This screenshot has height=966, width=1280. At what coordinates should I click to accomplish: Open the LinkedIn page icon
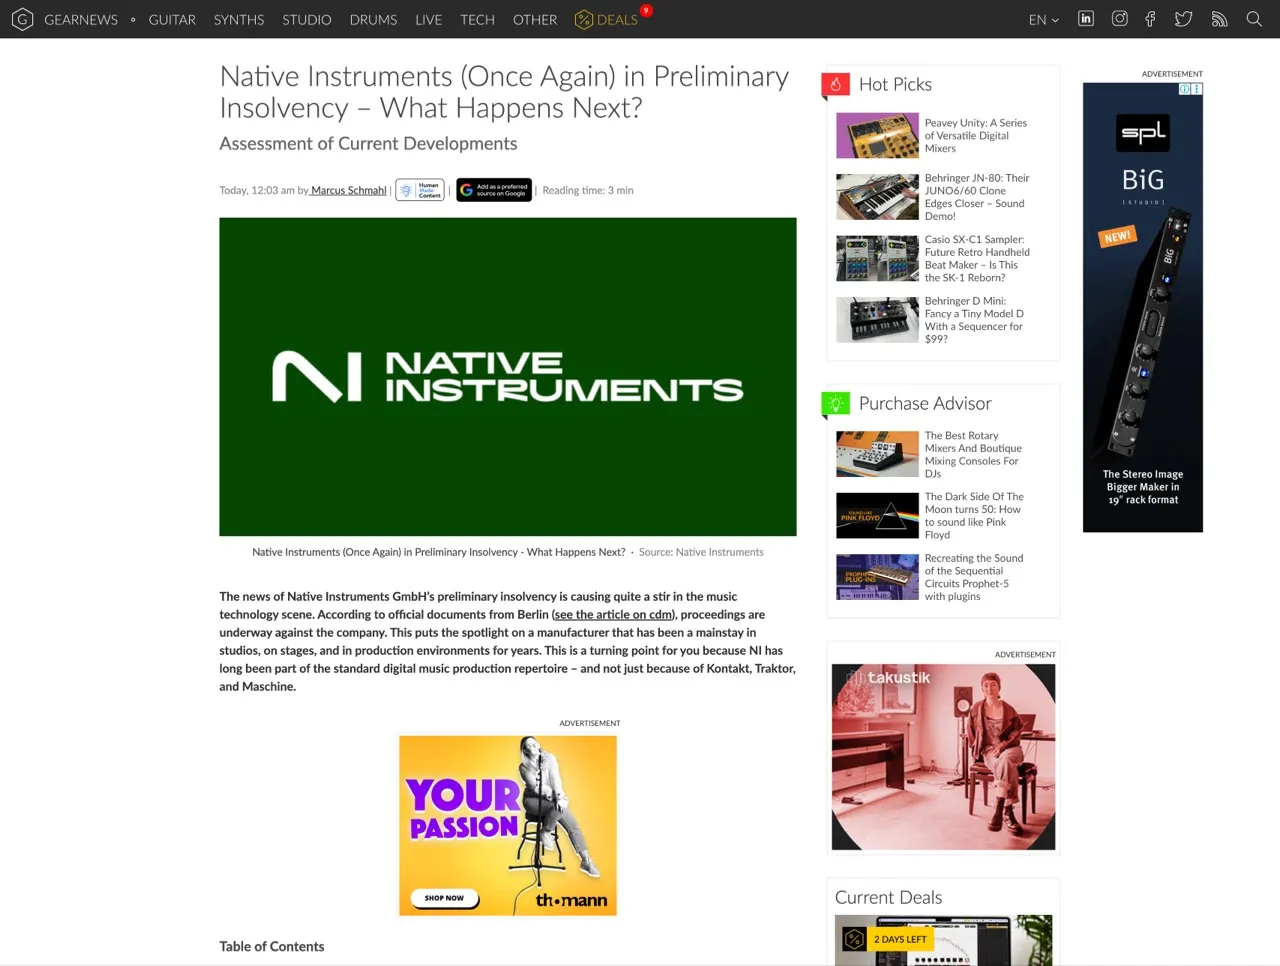[1085, 18]
